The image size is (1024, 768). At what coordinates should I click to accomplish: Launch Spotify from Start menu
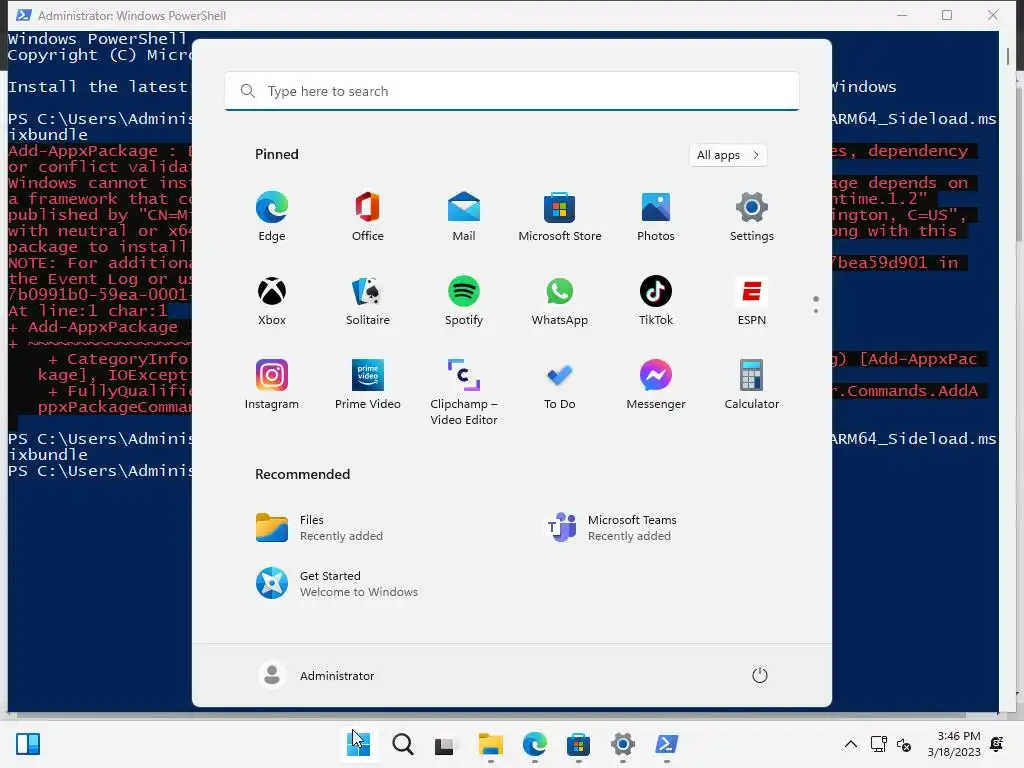(464, 301)
